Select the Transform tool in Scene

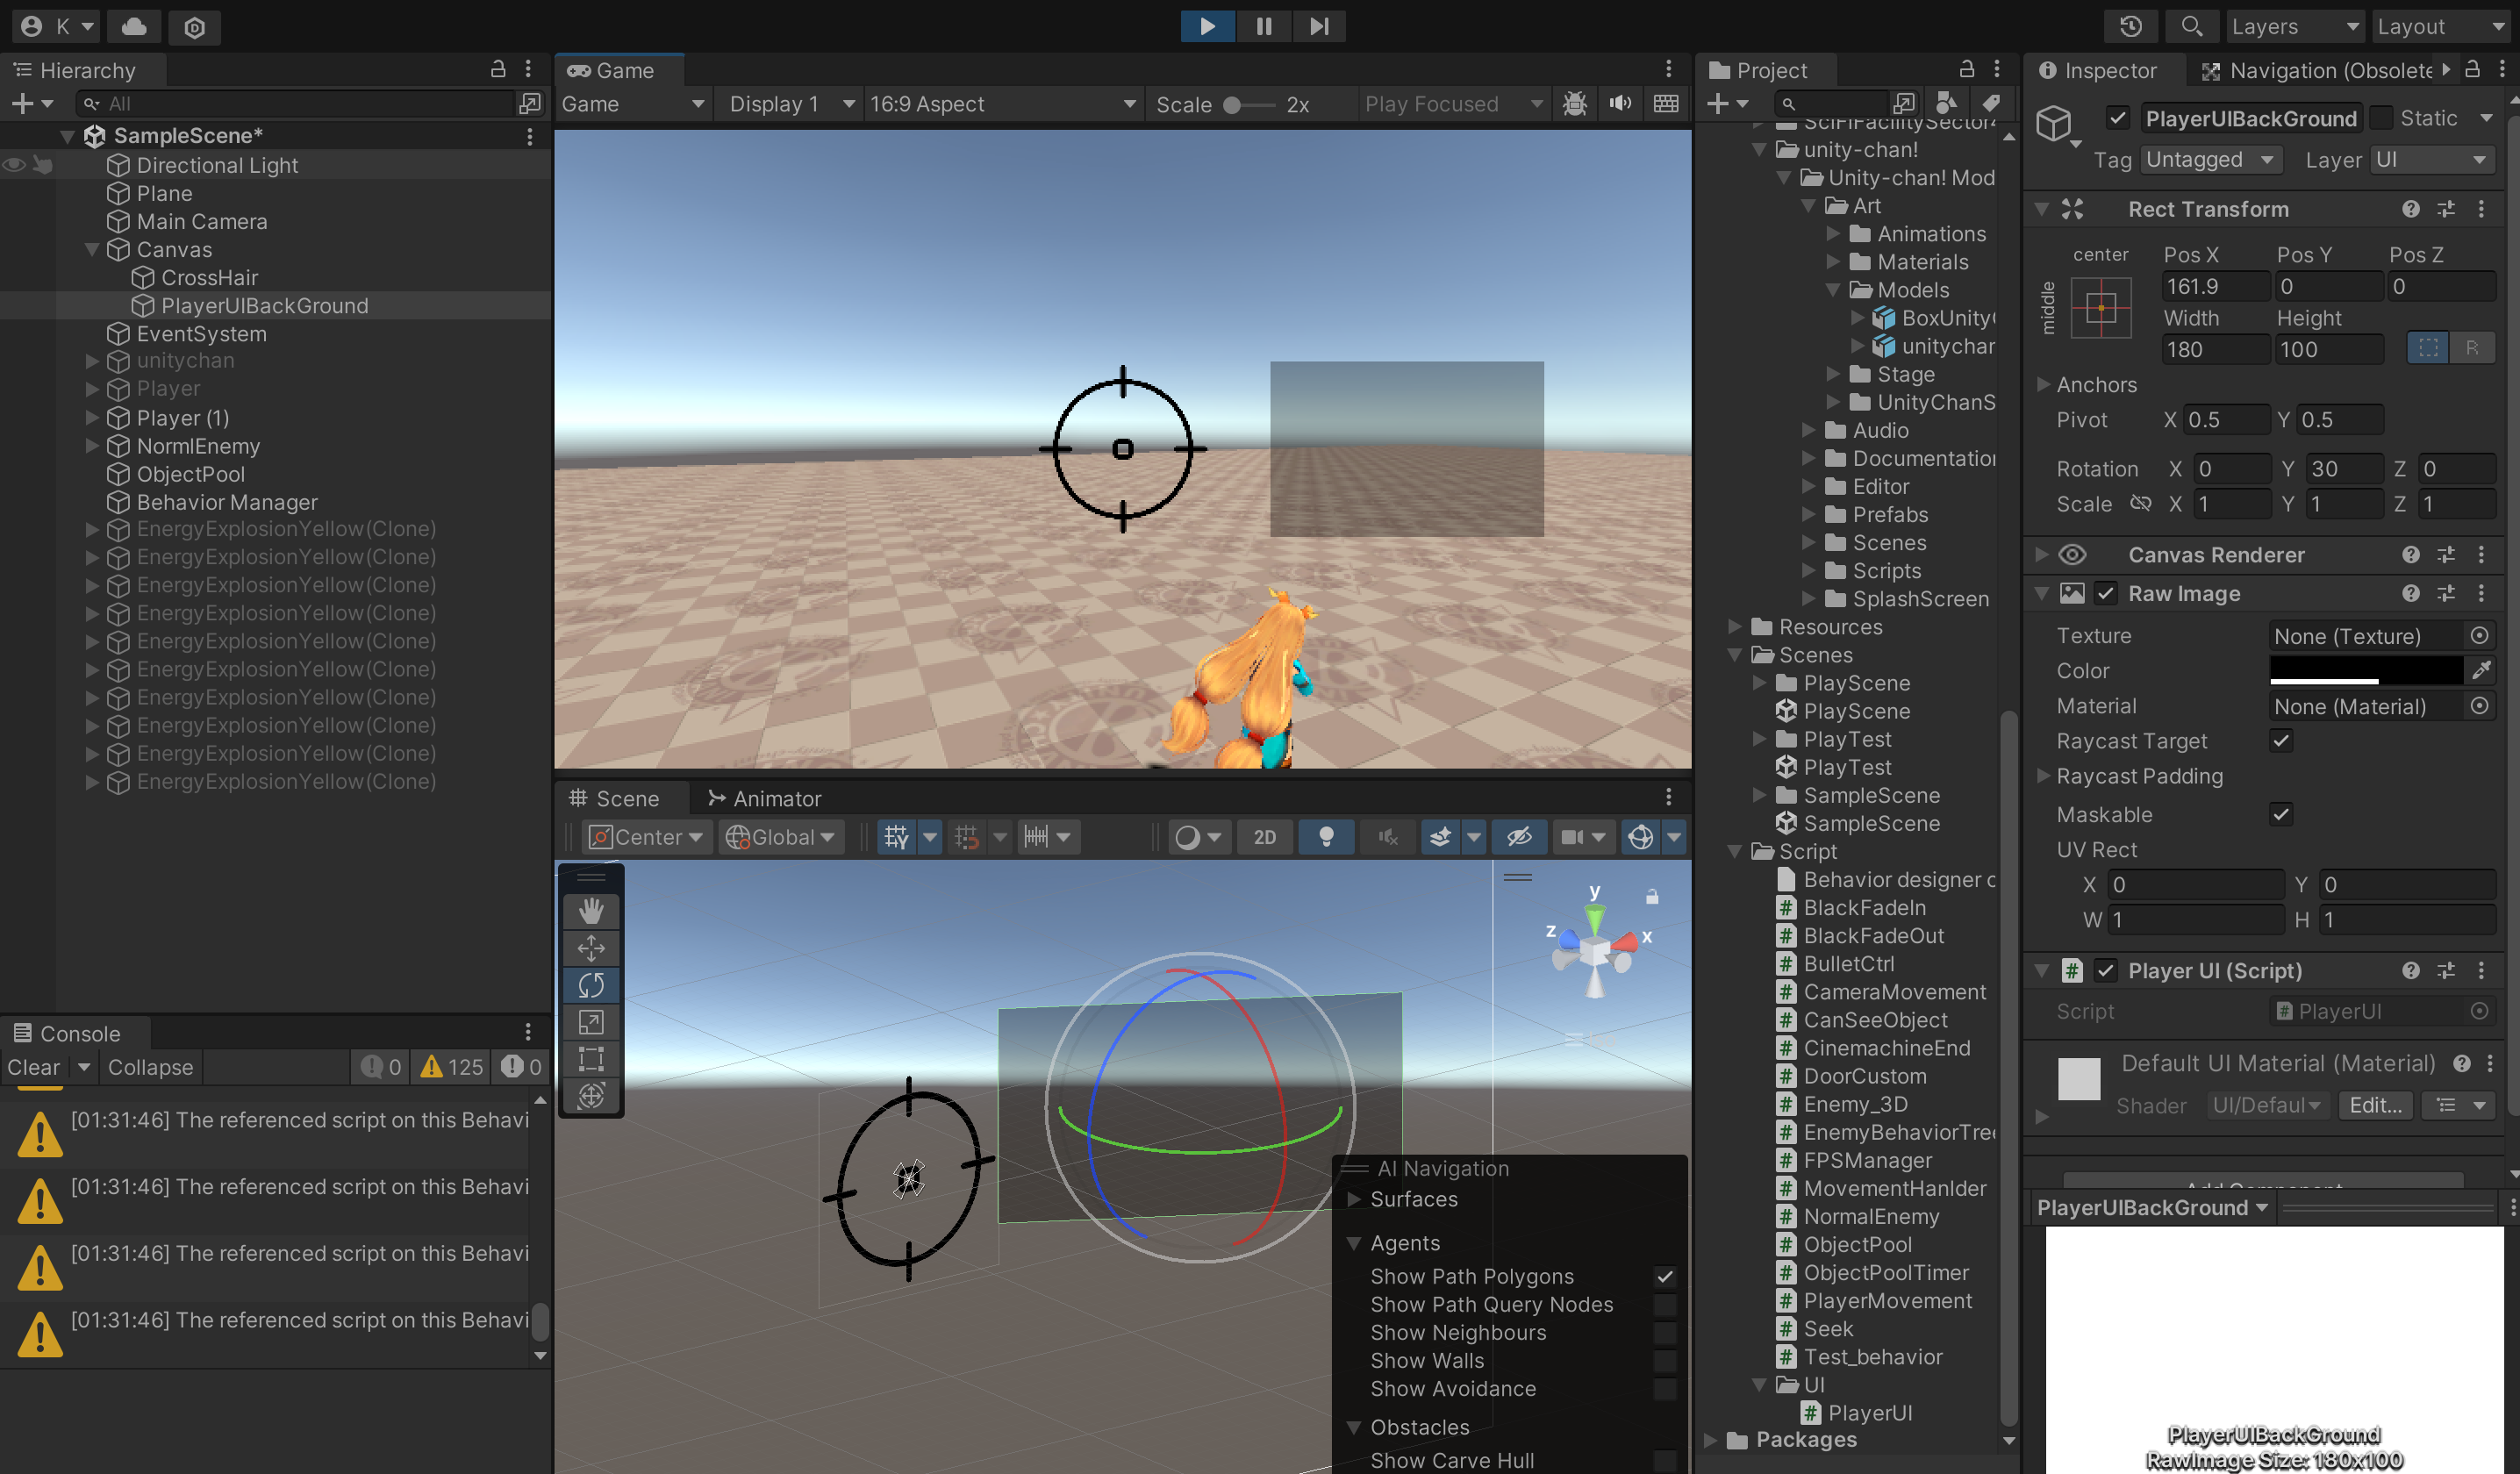(x=591, y=1096)
